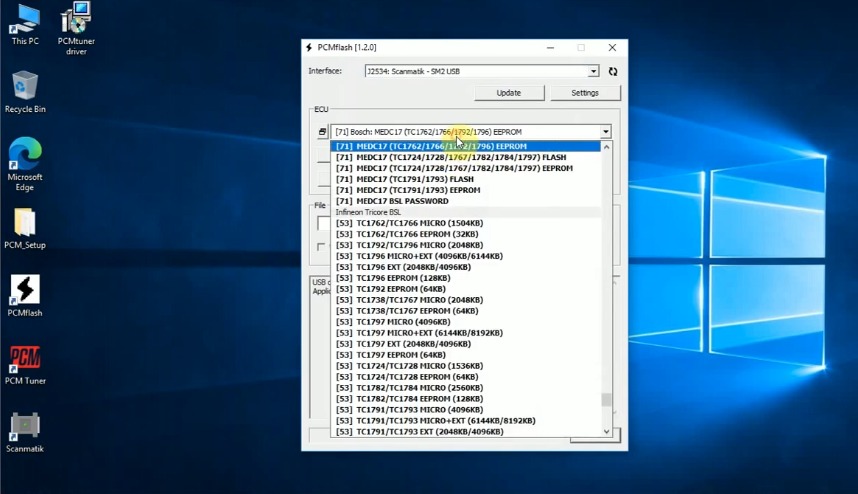The height and width of the screenshot is (494, 858).
Task: Pick TC1796 MICRO+EXT (4096KB/6144KB)
Action: click(x=465, y=256)
